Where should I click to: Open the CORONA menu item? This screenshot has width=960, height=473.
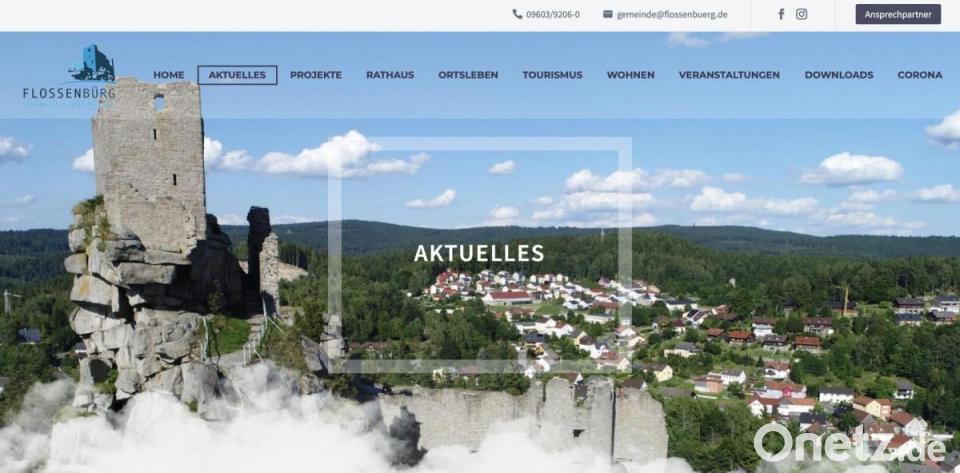click(920, 75)
